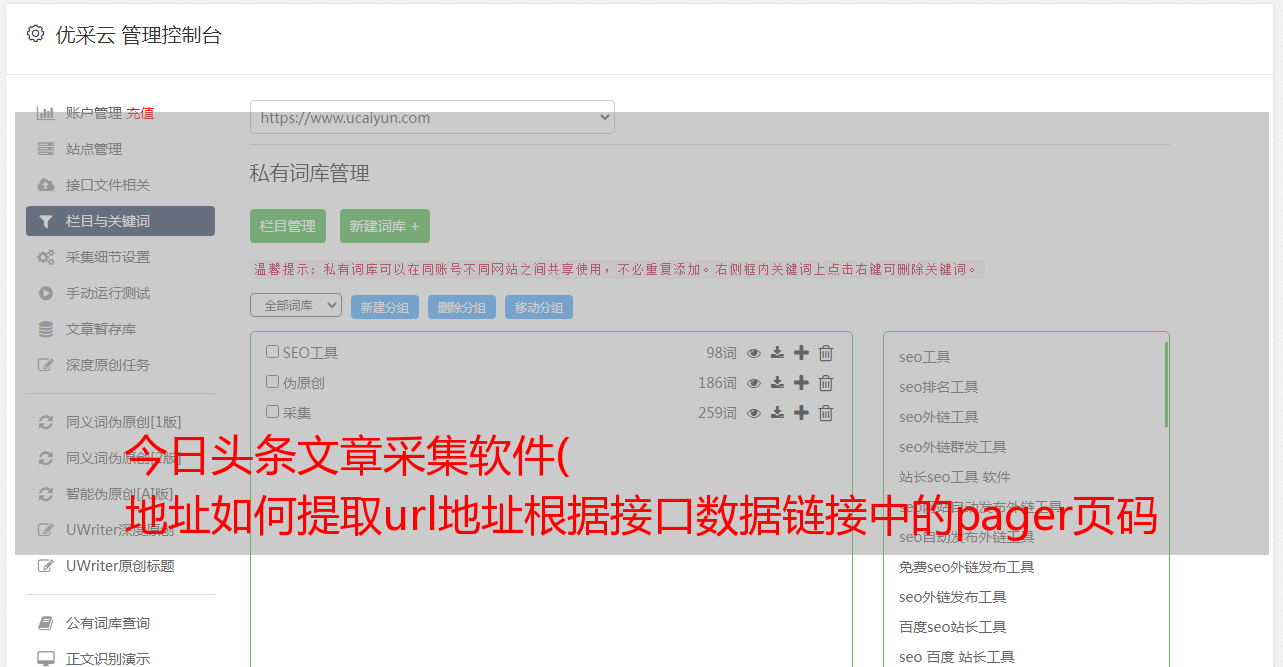Select keyword 免费seo外链发布工具
1283x667 pixels.
point(967,567)
